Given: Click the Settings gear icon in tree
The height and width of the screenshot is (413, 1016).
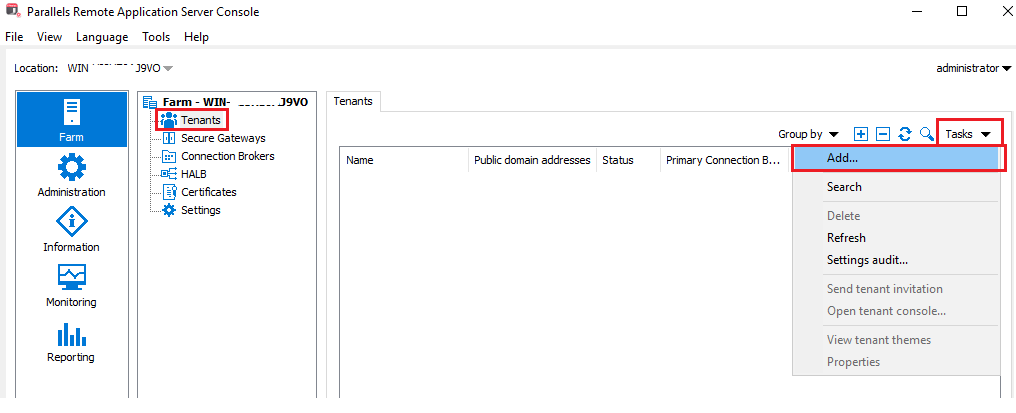Looking at the screenshot, I should [x=169, y=210].
